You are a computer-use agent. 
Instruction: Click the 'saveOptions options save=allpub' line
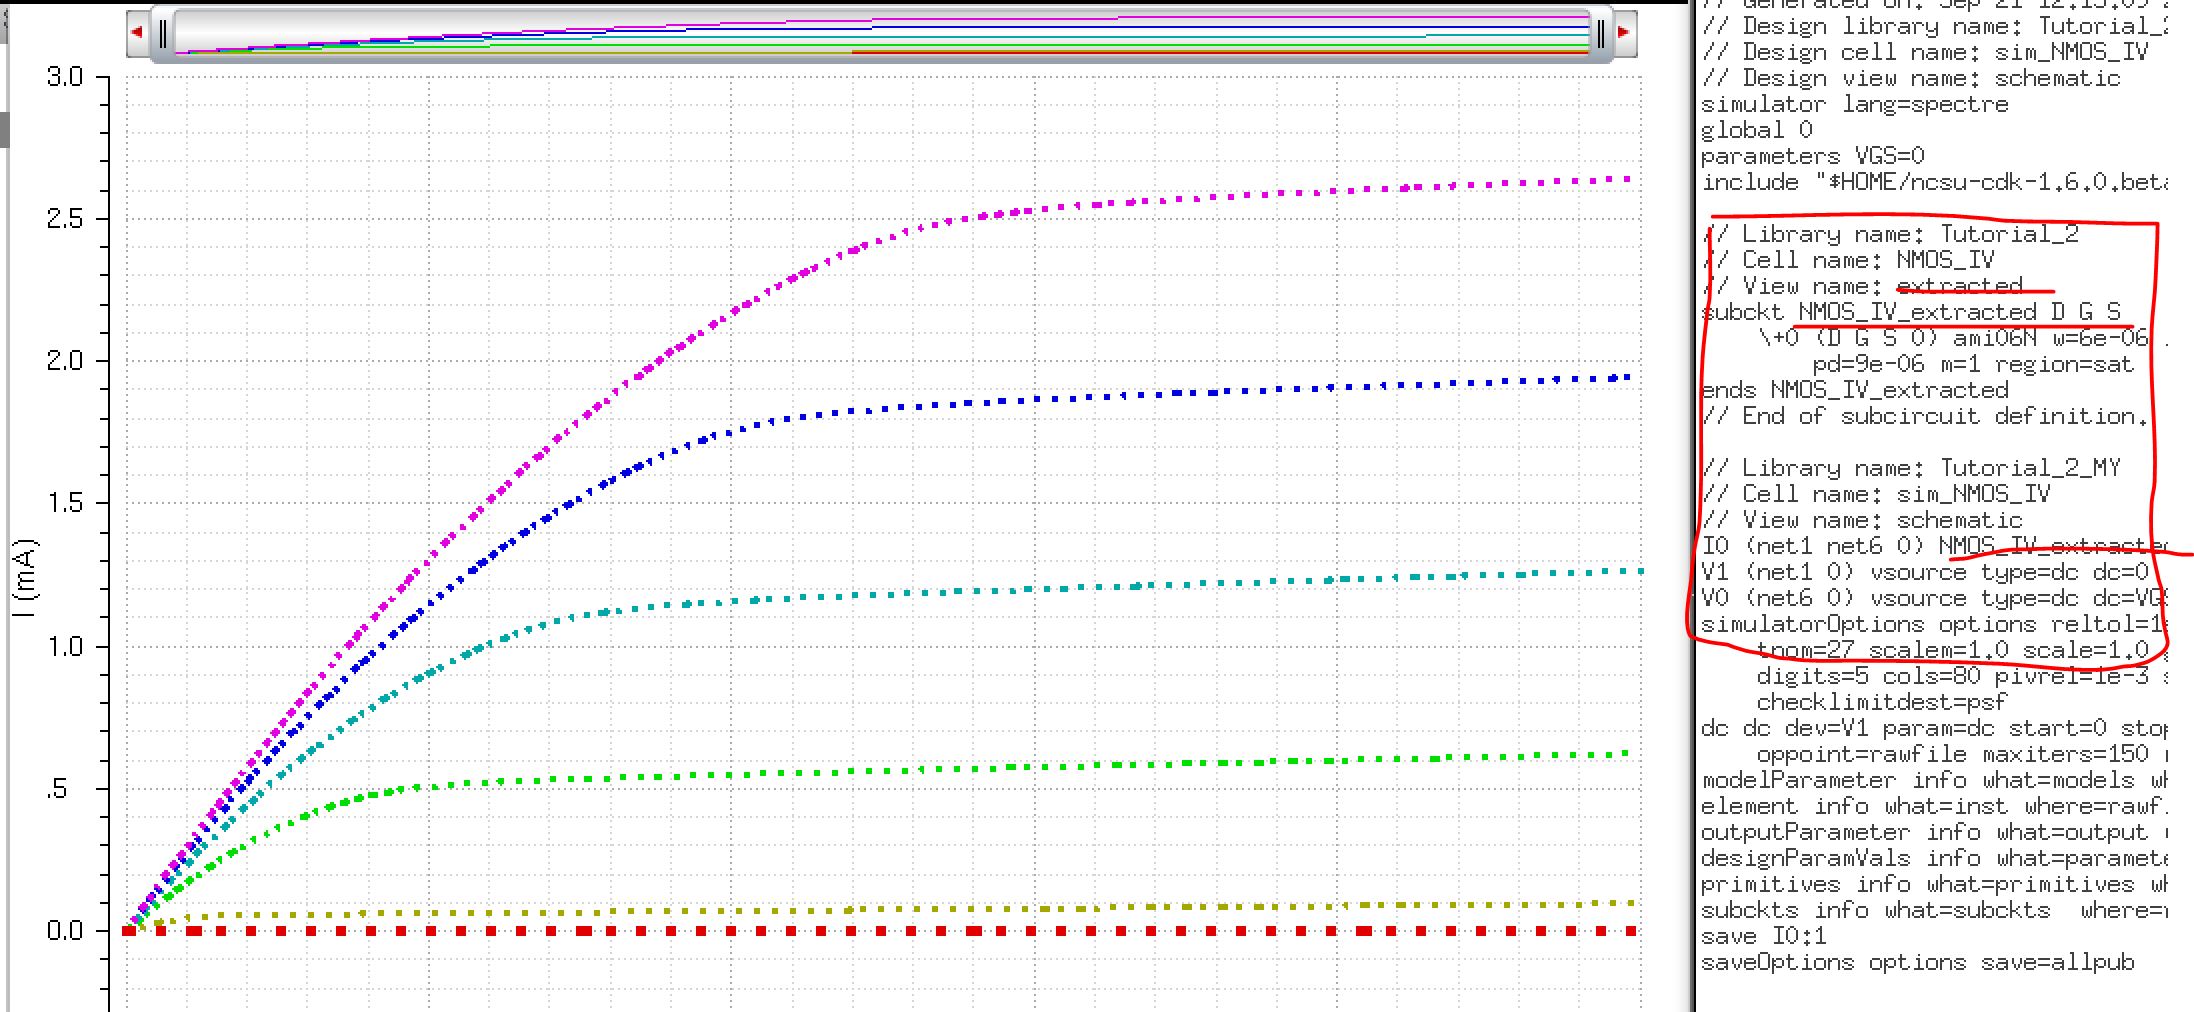coord(1917,963)
